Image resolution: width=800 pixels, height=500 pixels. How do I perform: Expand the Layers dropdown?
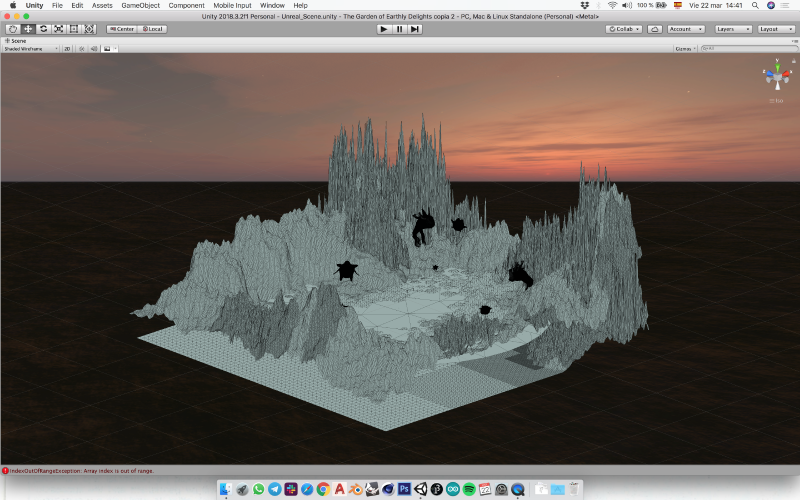coord(733,29)
